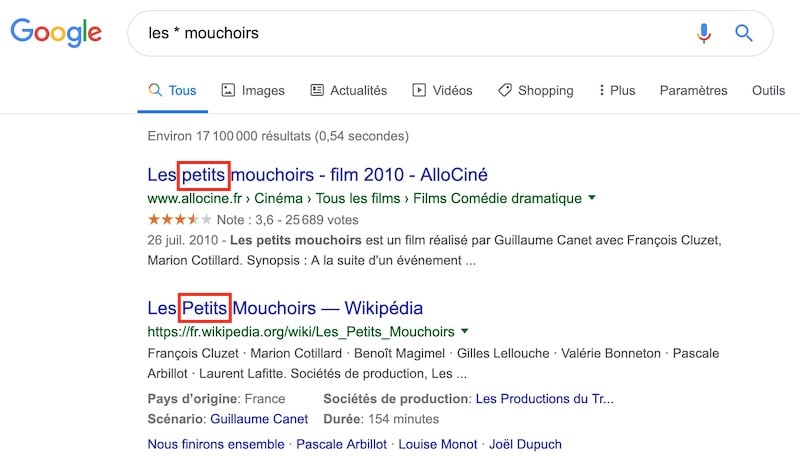
Task: Open the Wikipédia Les Petits Mouchoirs result
Action: pos(285,307)
